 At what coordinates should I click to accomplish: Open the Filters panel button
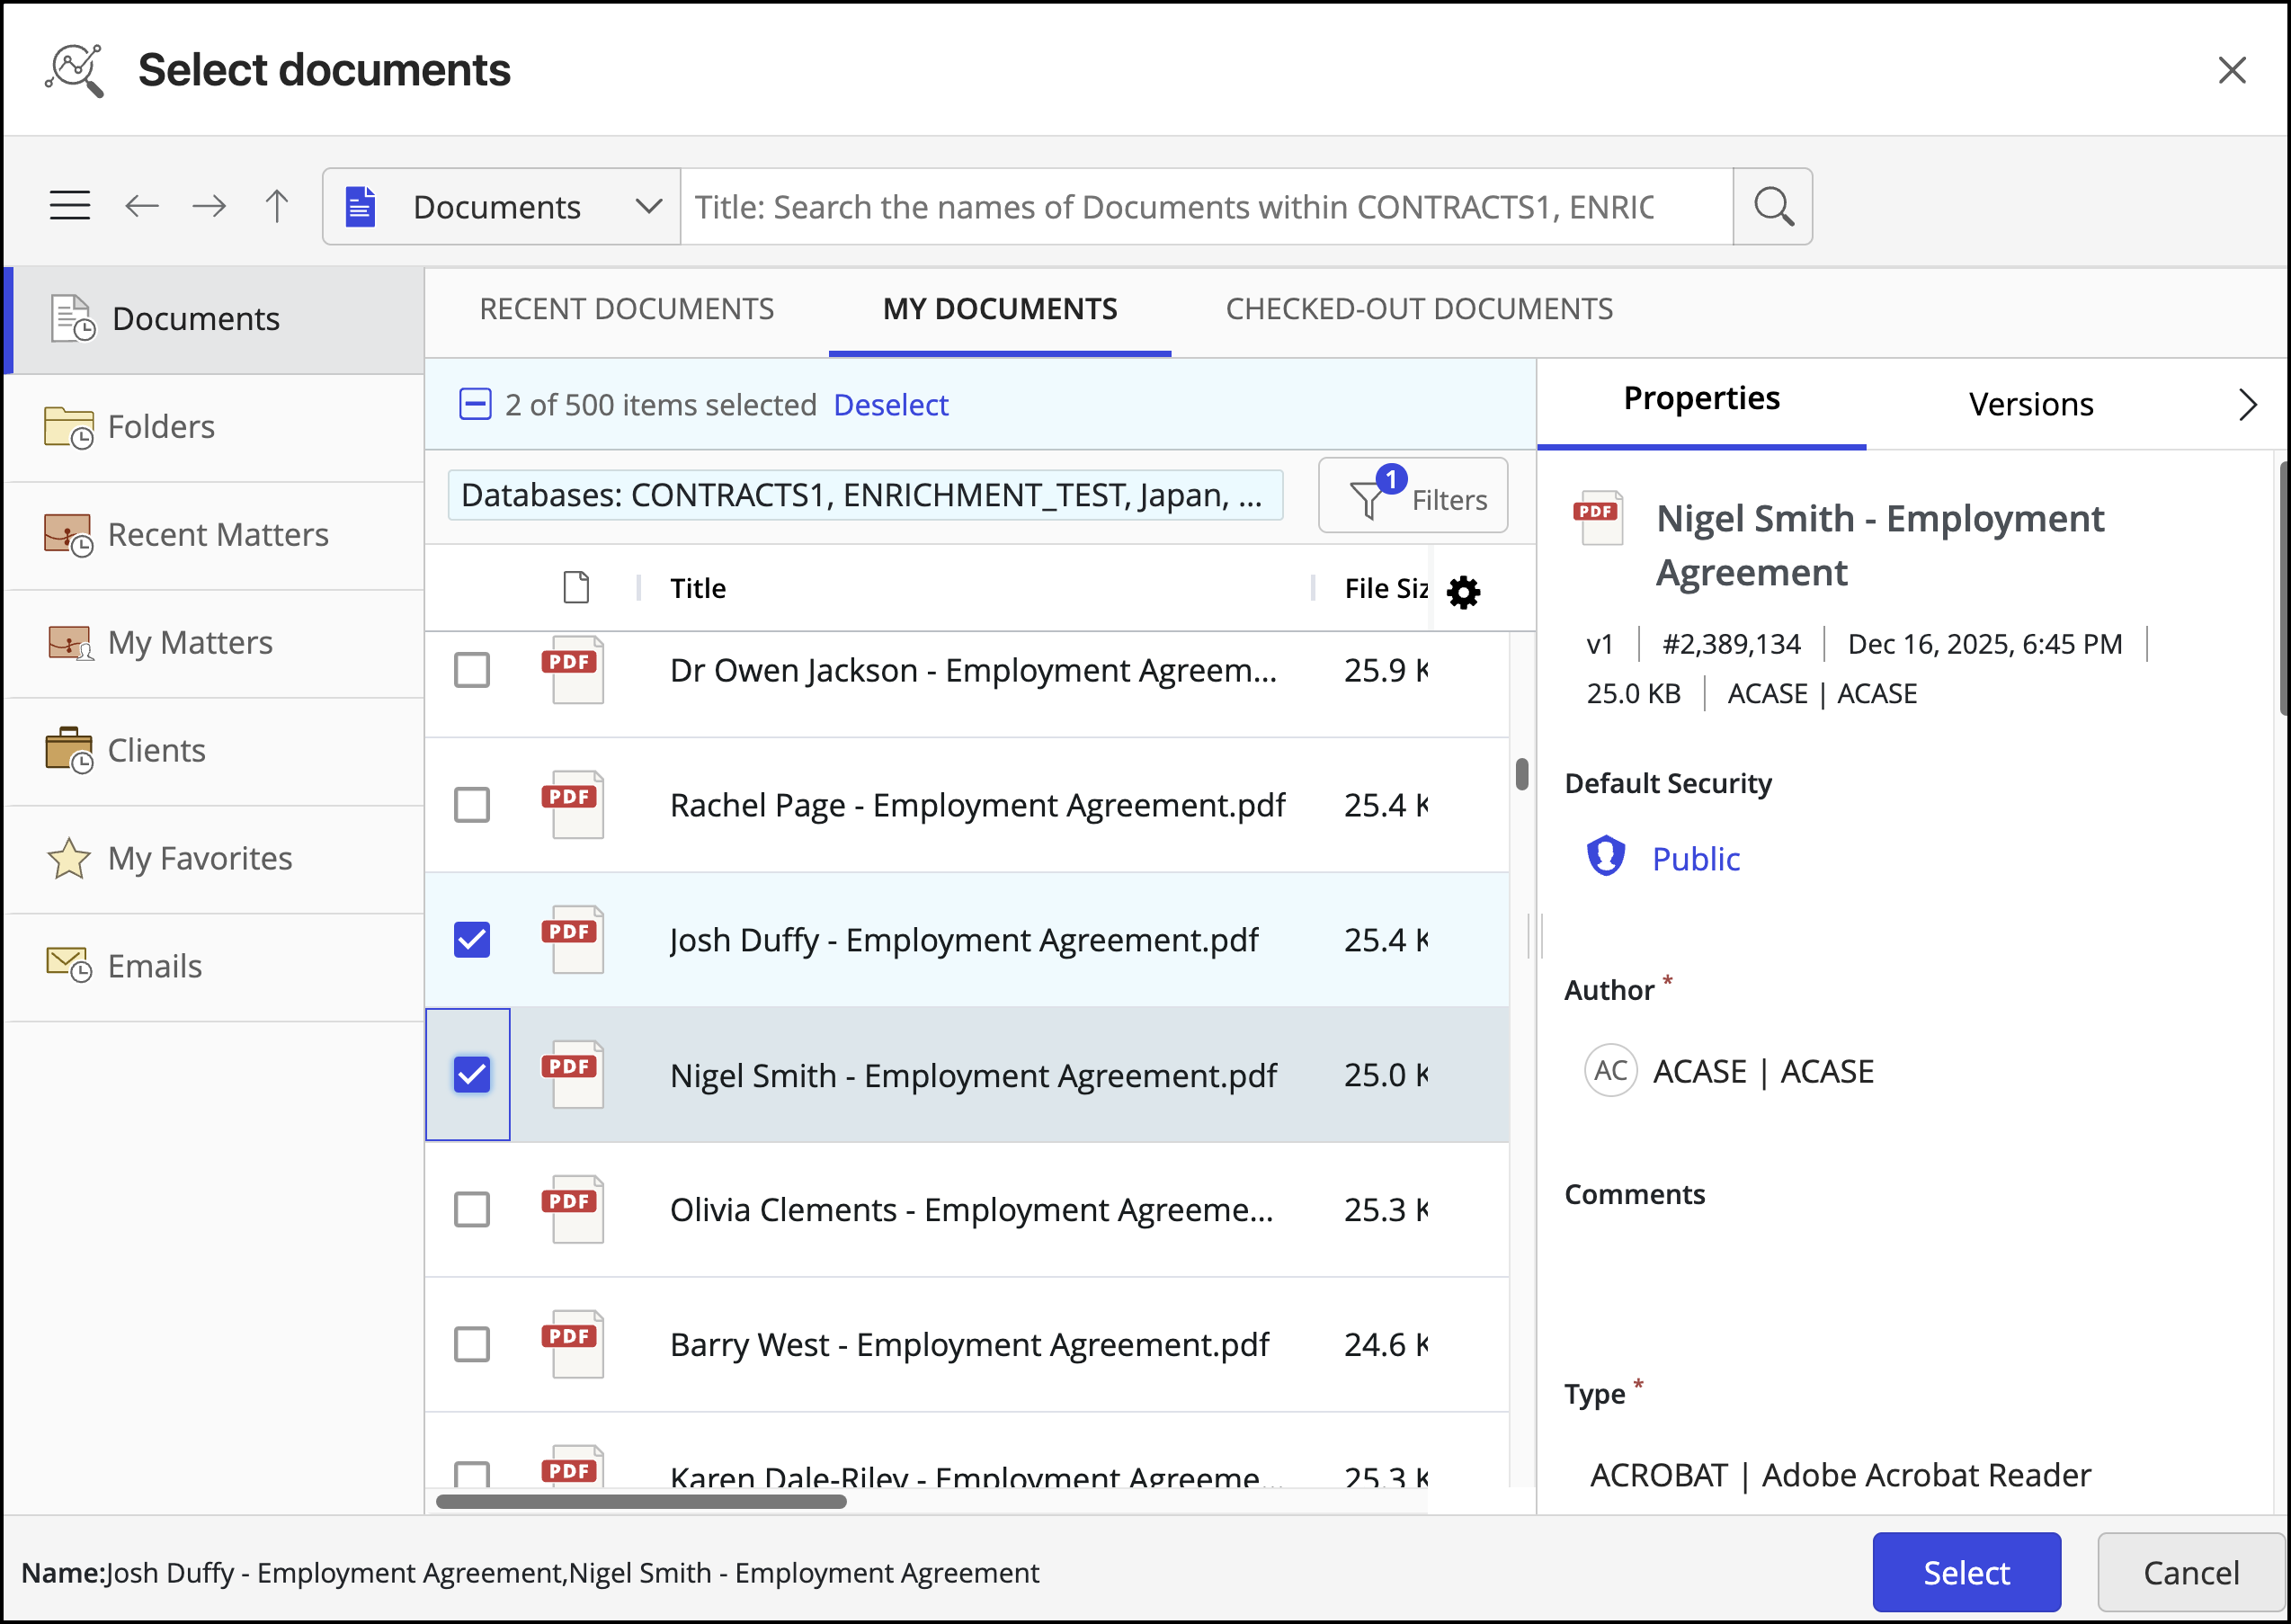click(x=1412, y=497)
